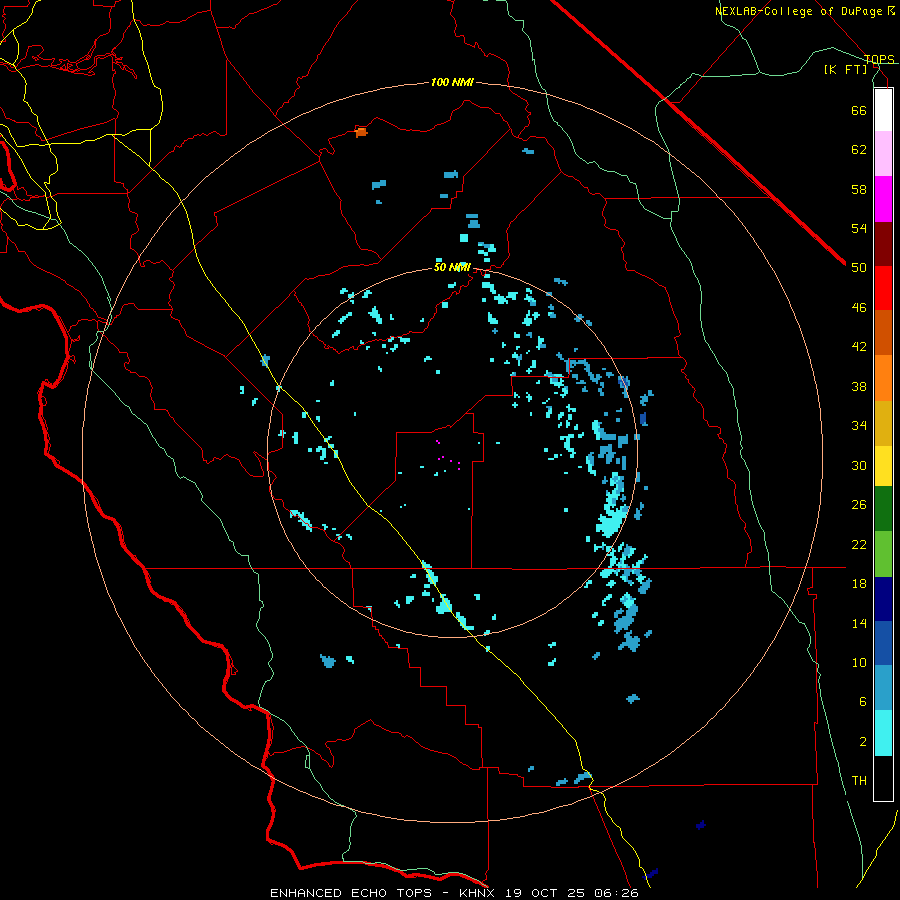Click the white swatch in the tops legend
The image size is (900, 900).
pos(883,110)
